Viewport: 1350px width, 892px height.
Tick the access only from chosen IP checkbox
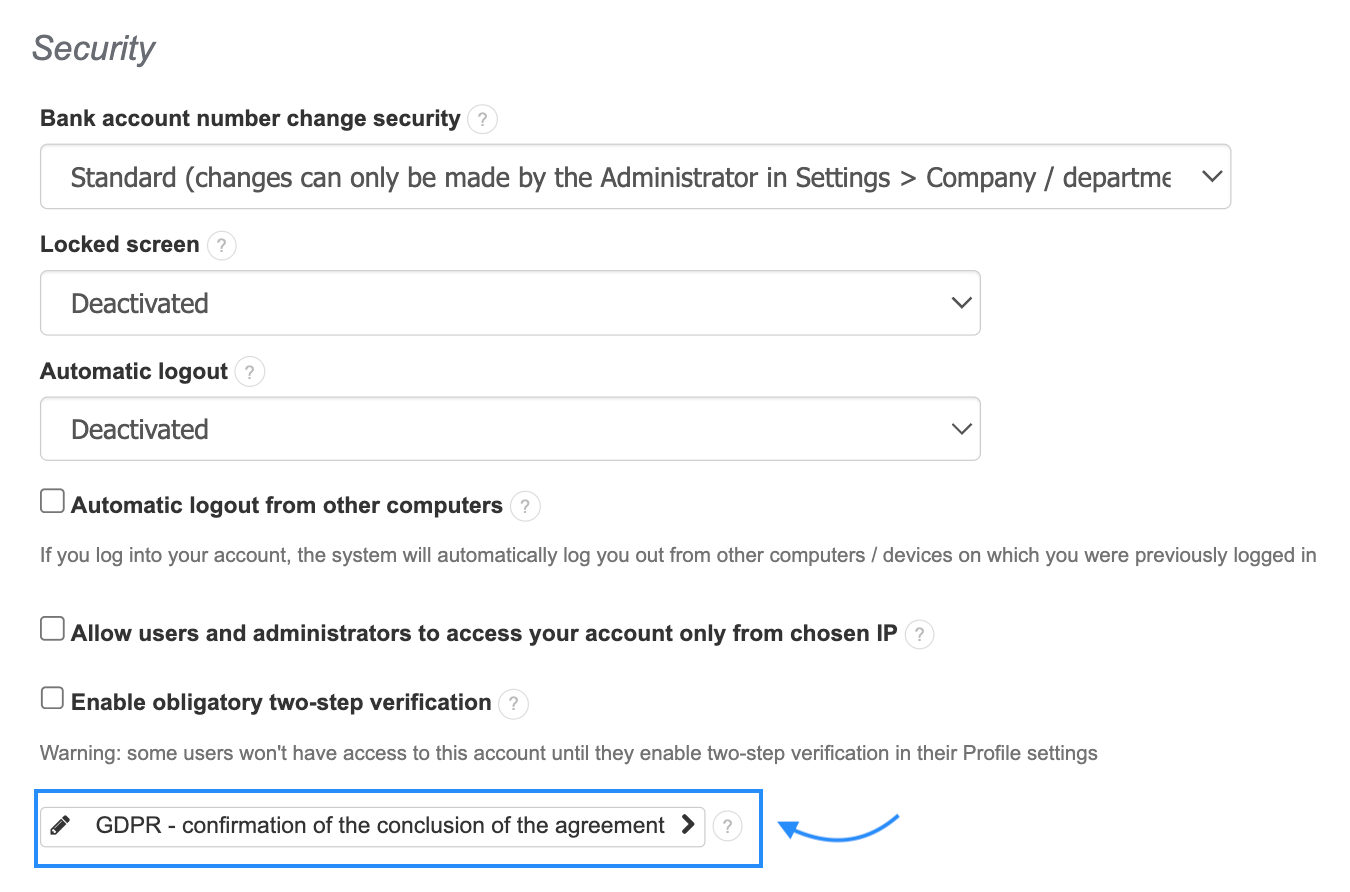[52, 630]
